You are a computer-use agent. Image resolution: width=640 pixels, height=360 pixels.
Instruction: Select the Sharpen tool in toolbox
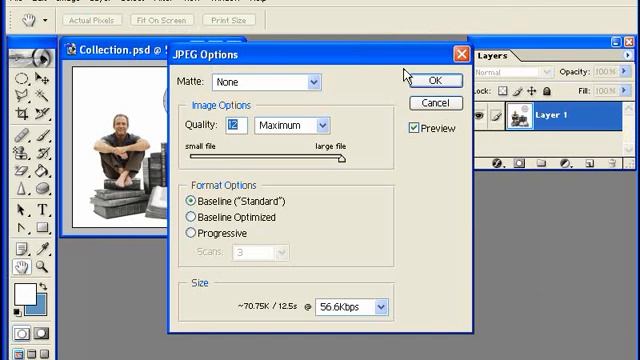click(21, 189)
